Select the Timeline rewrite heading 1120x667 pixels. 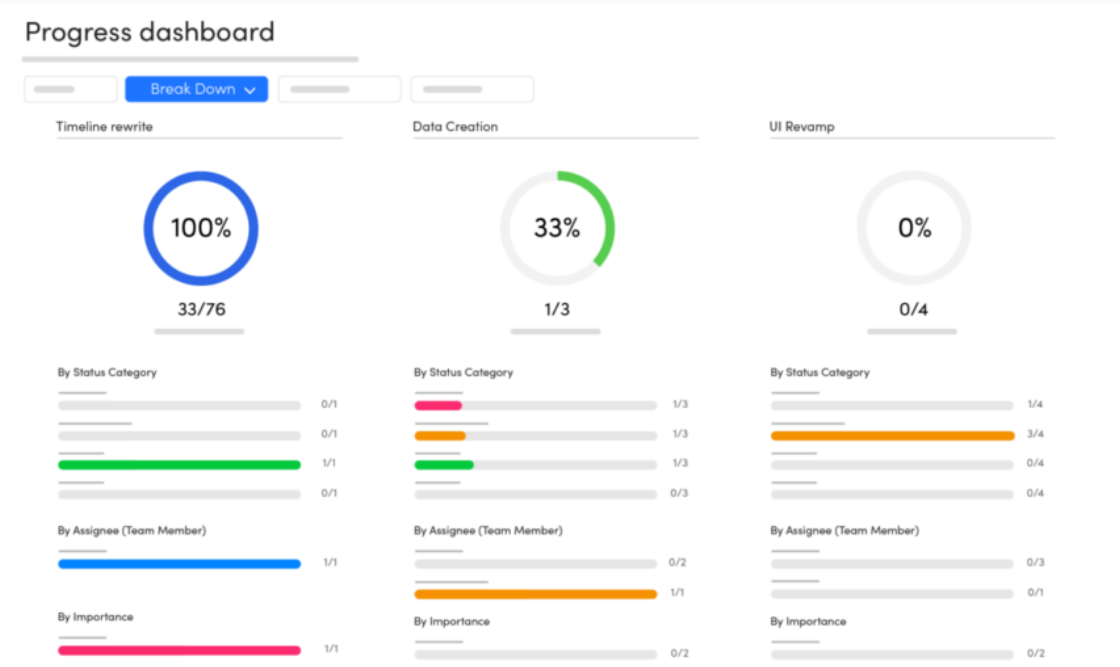[x=104, y=126]
